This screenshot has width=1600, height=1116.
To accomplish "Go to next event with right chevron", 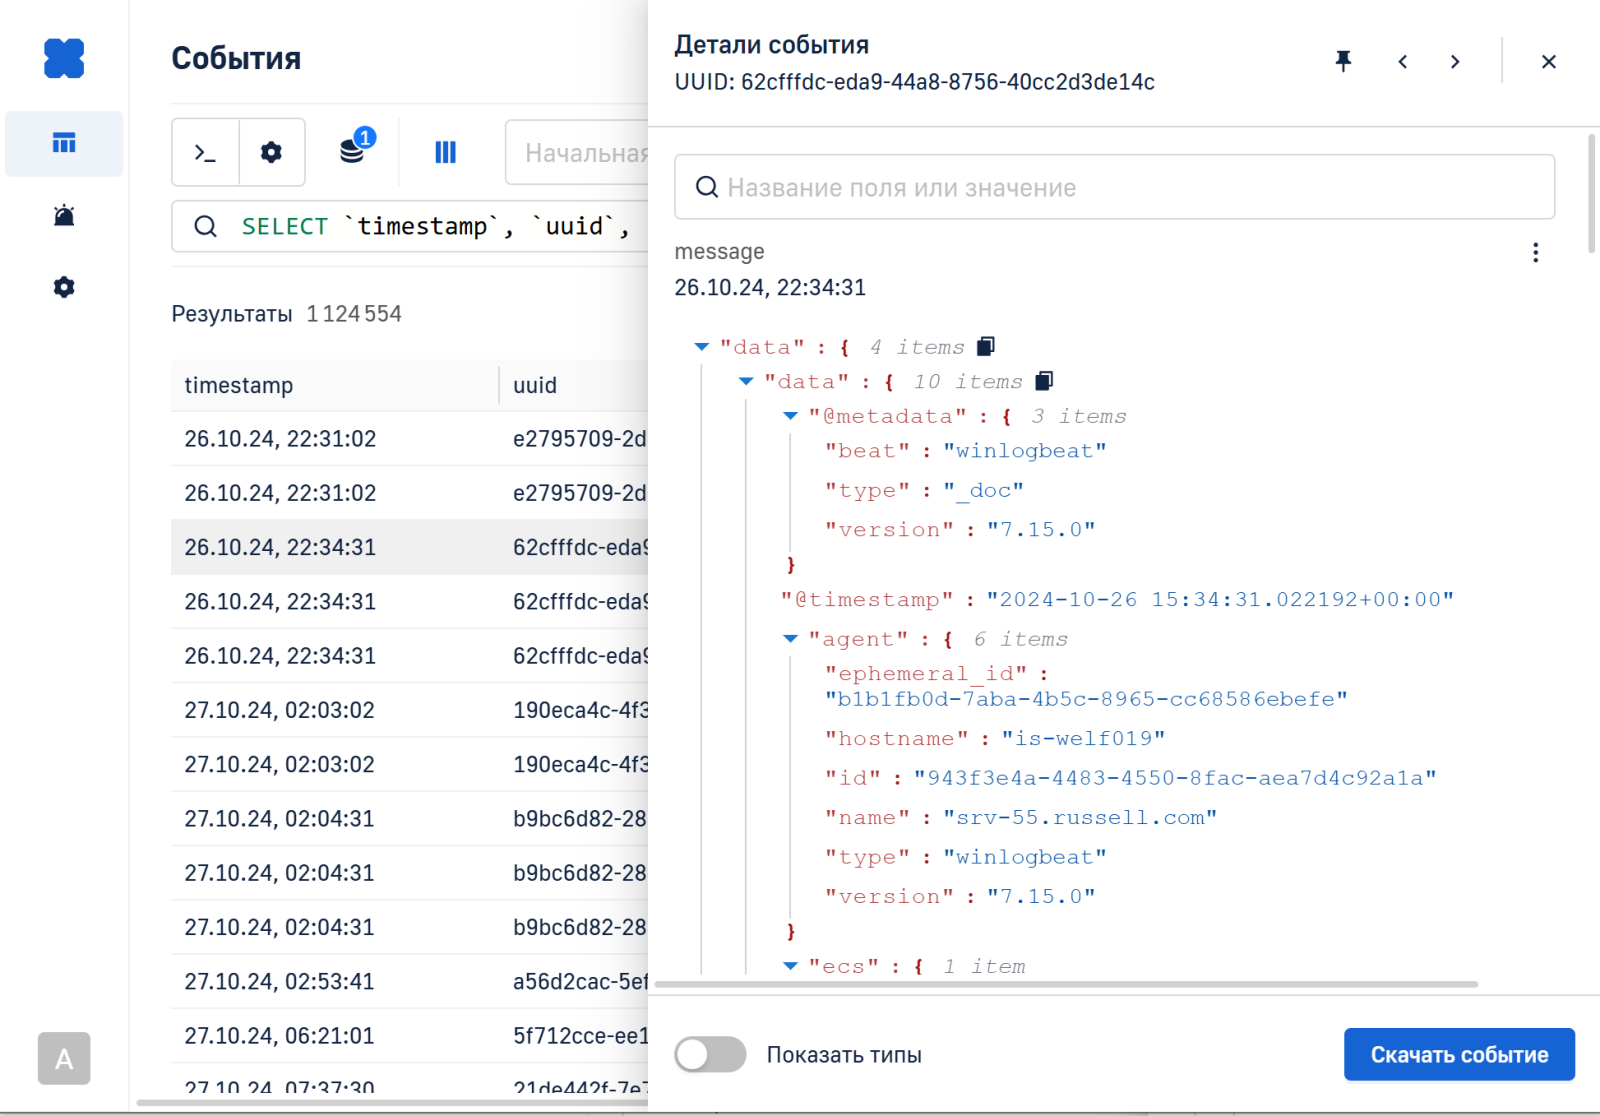I will [1455, 62].
